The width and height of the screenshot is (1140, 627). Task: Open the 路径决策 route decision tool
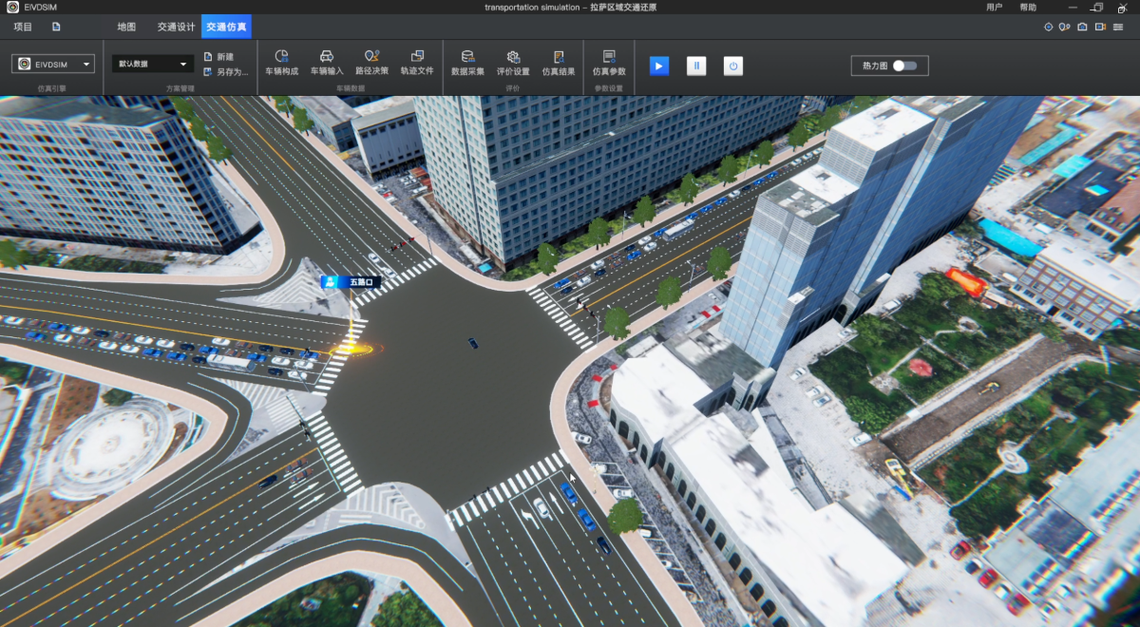(x=372, y=63)
